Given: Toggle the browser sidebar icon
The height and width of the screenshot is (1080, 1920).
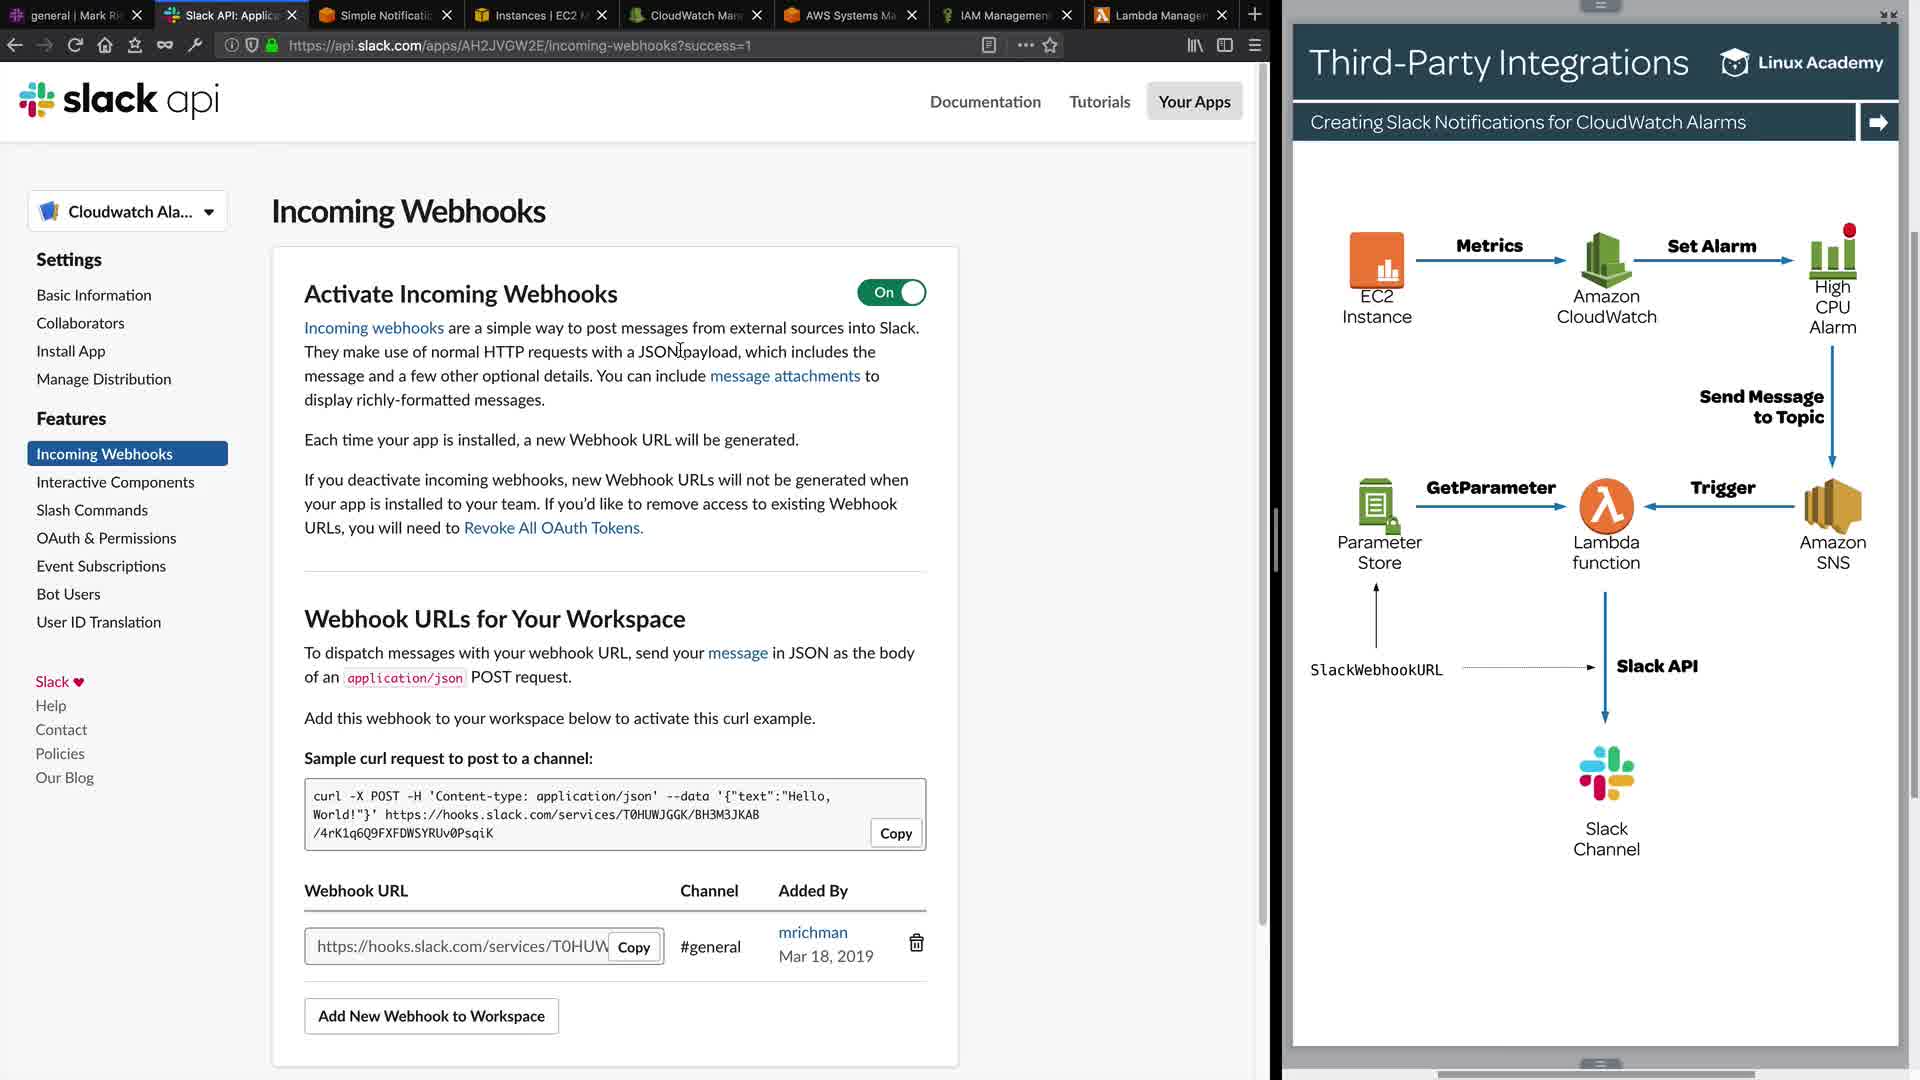Looking at the screenshot, I should tap(1224, 45).
